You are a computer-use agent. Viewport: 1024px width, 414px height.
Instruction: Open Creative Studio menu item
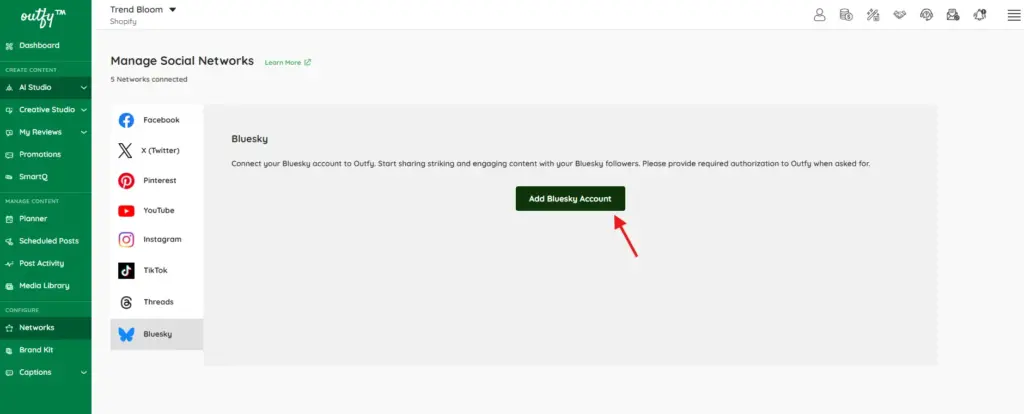click(x=46, y=110)
